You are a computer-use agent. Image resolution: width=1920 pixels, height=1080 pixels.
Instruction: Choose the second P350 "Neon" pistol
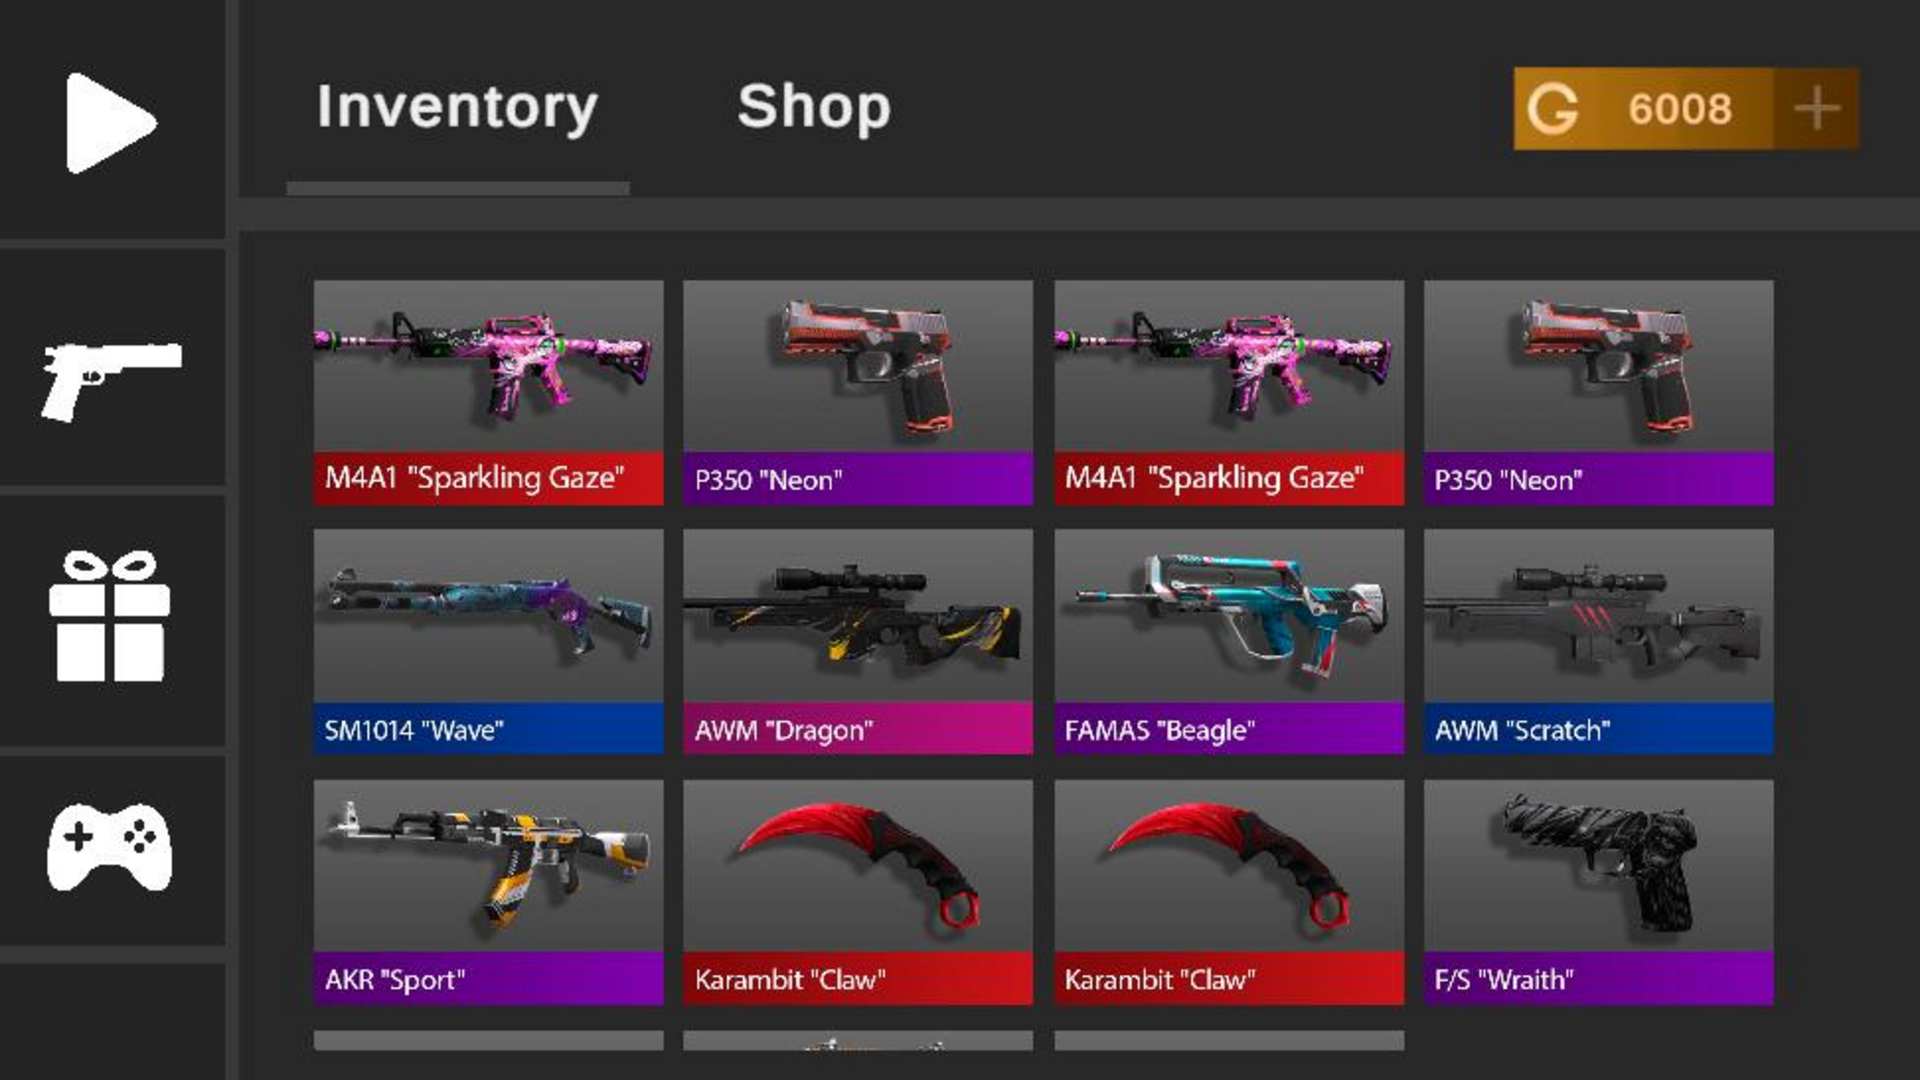(x=1598, y=392)
